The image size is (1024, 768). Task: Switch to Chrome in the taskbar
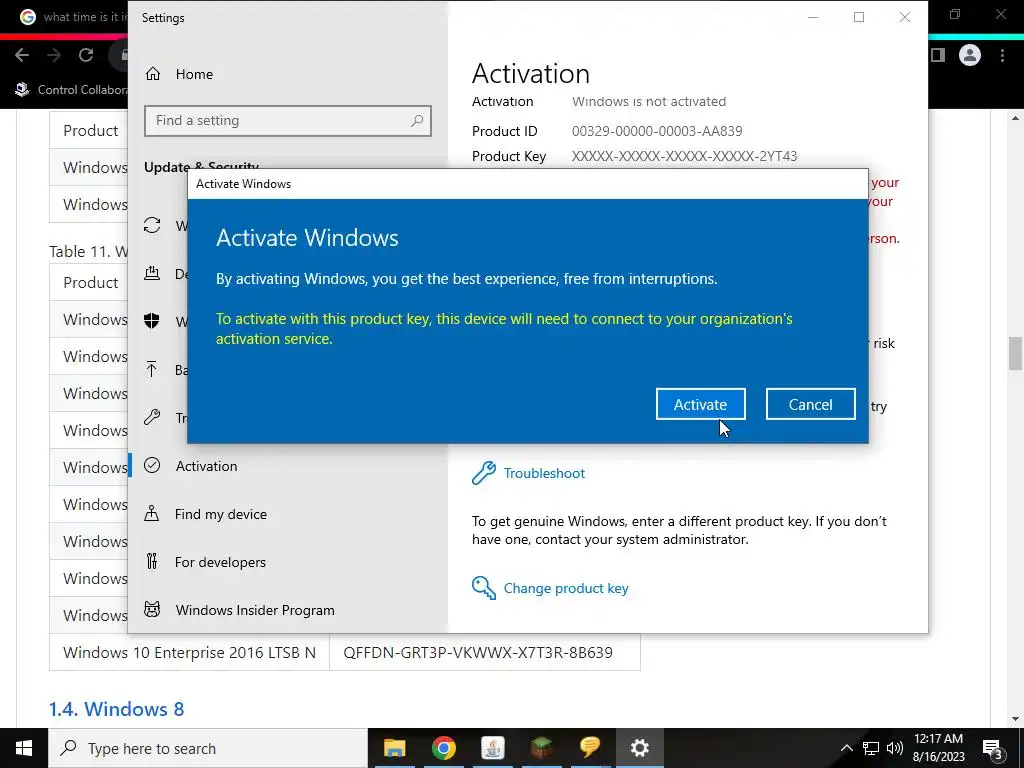[x=443, y=748]
